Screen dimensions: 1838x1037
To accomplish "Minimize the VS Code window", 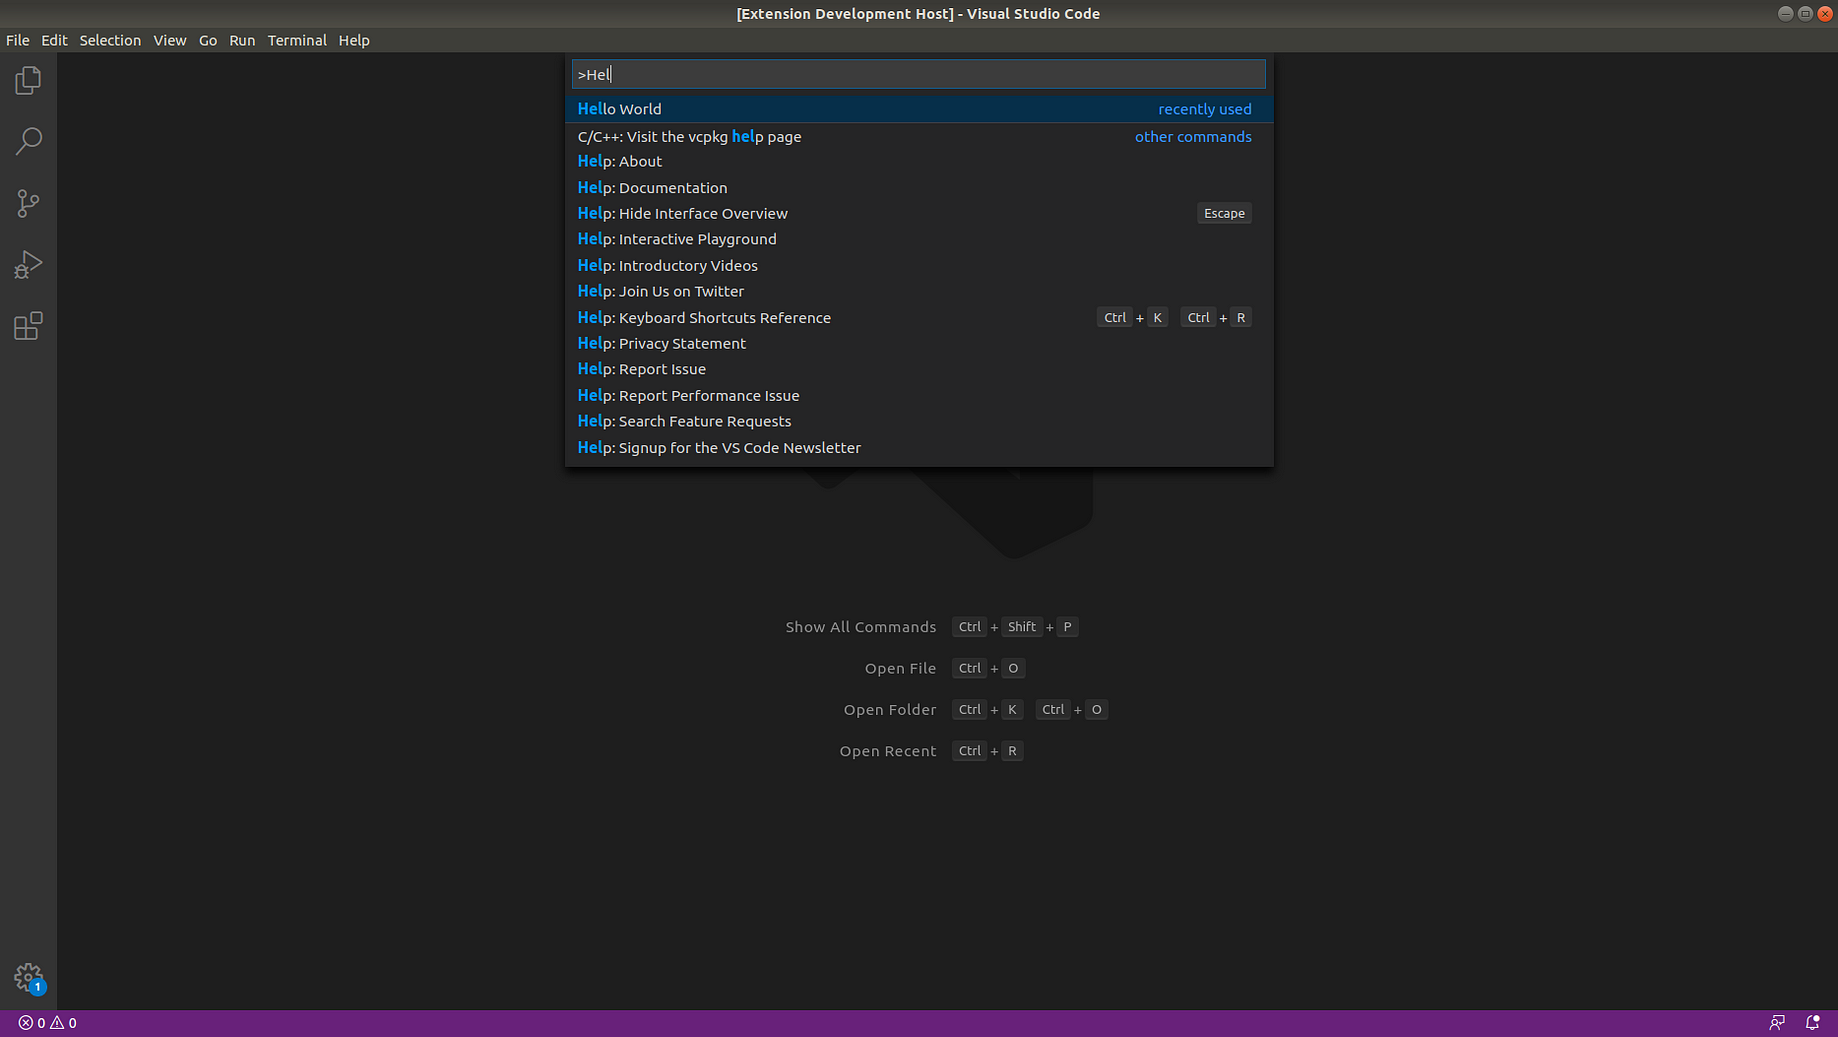I will click(1785, 13).
